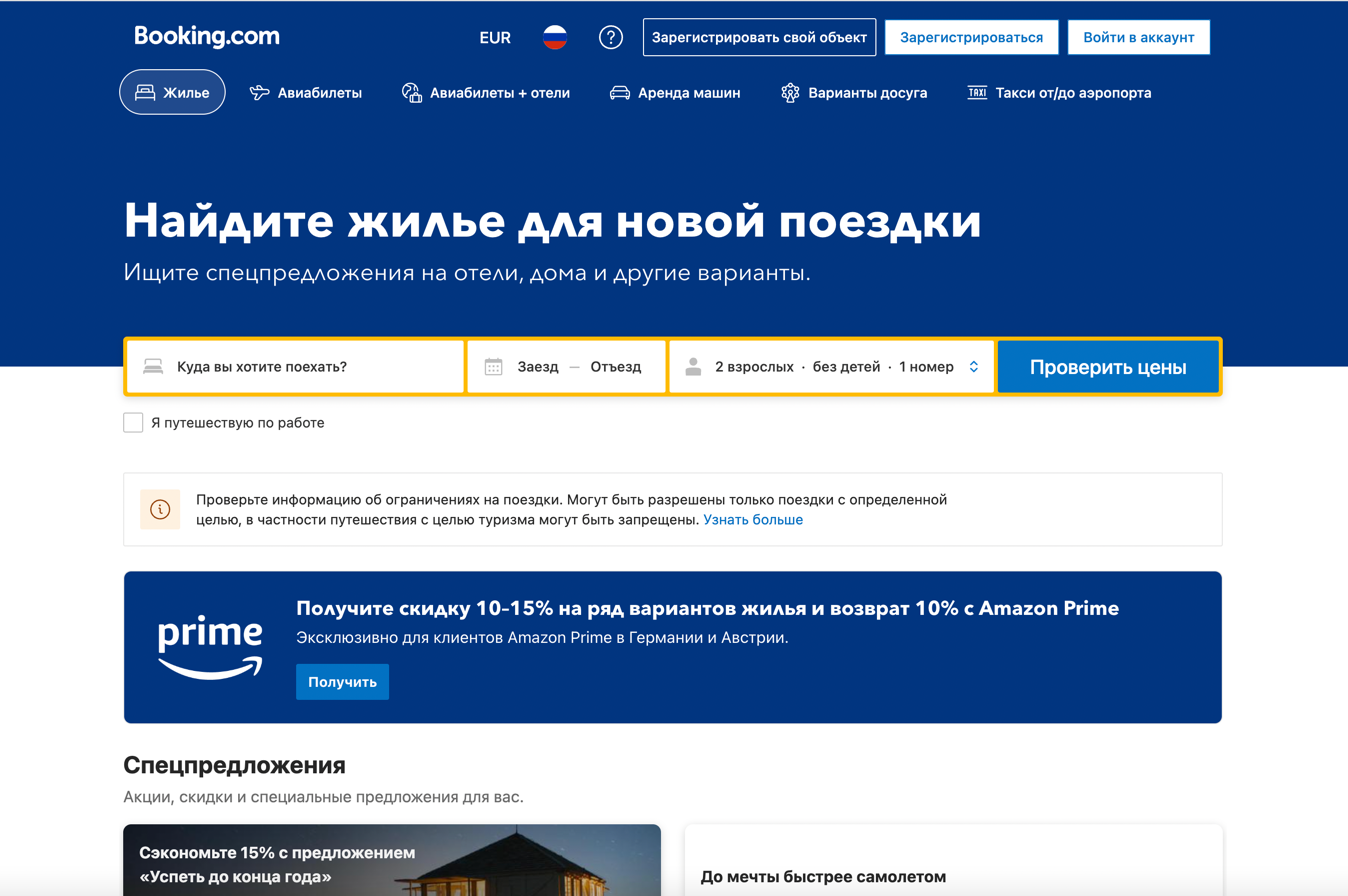
Task: Open the Russian flag language selector
Action: click(x=555, y=38)
